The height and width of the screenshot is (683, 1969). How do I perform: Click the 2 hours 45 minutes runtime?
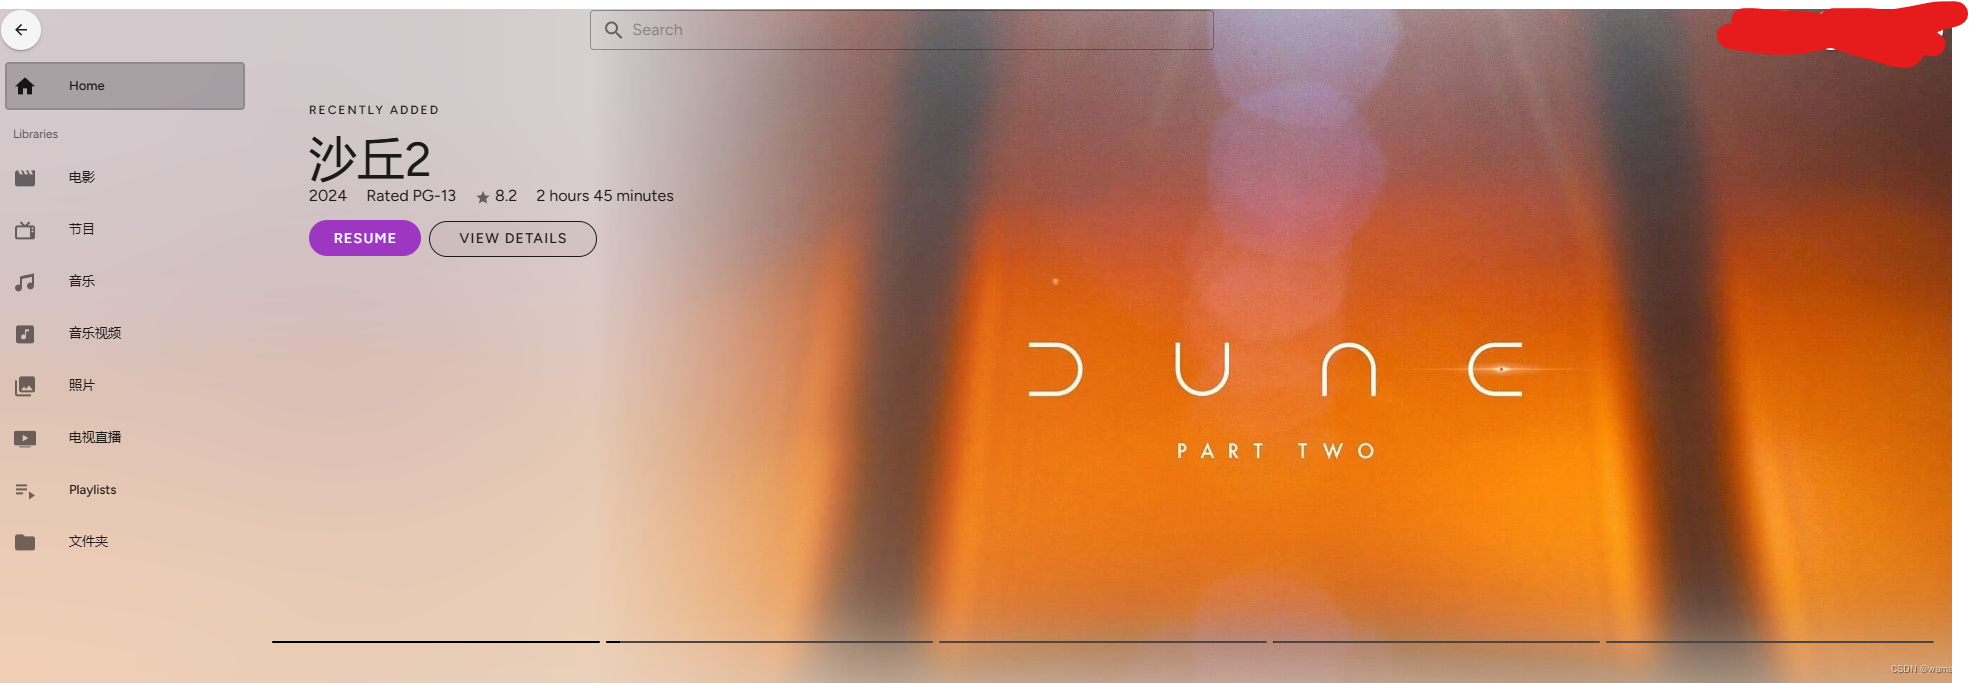tap(605, 196)
